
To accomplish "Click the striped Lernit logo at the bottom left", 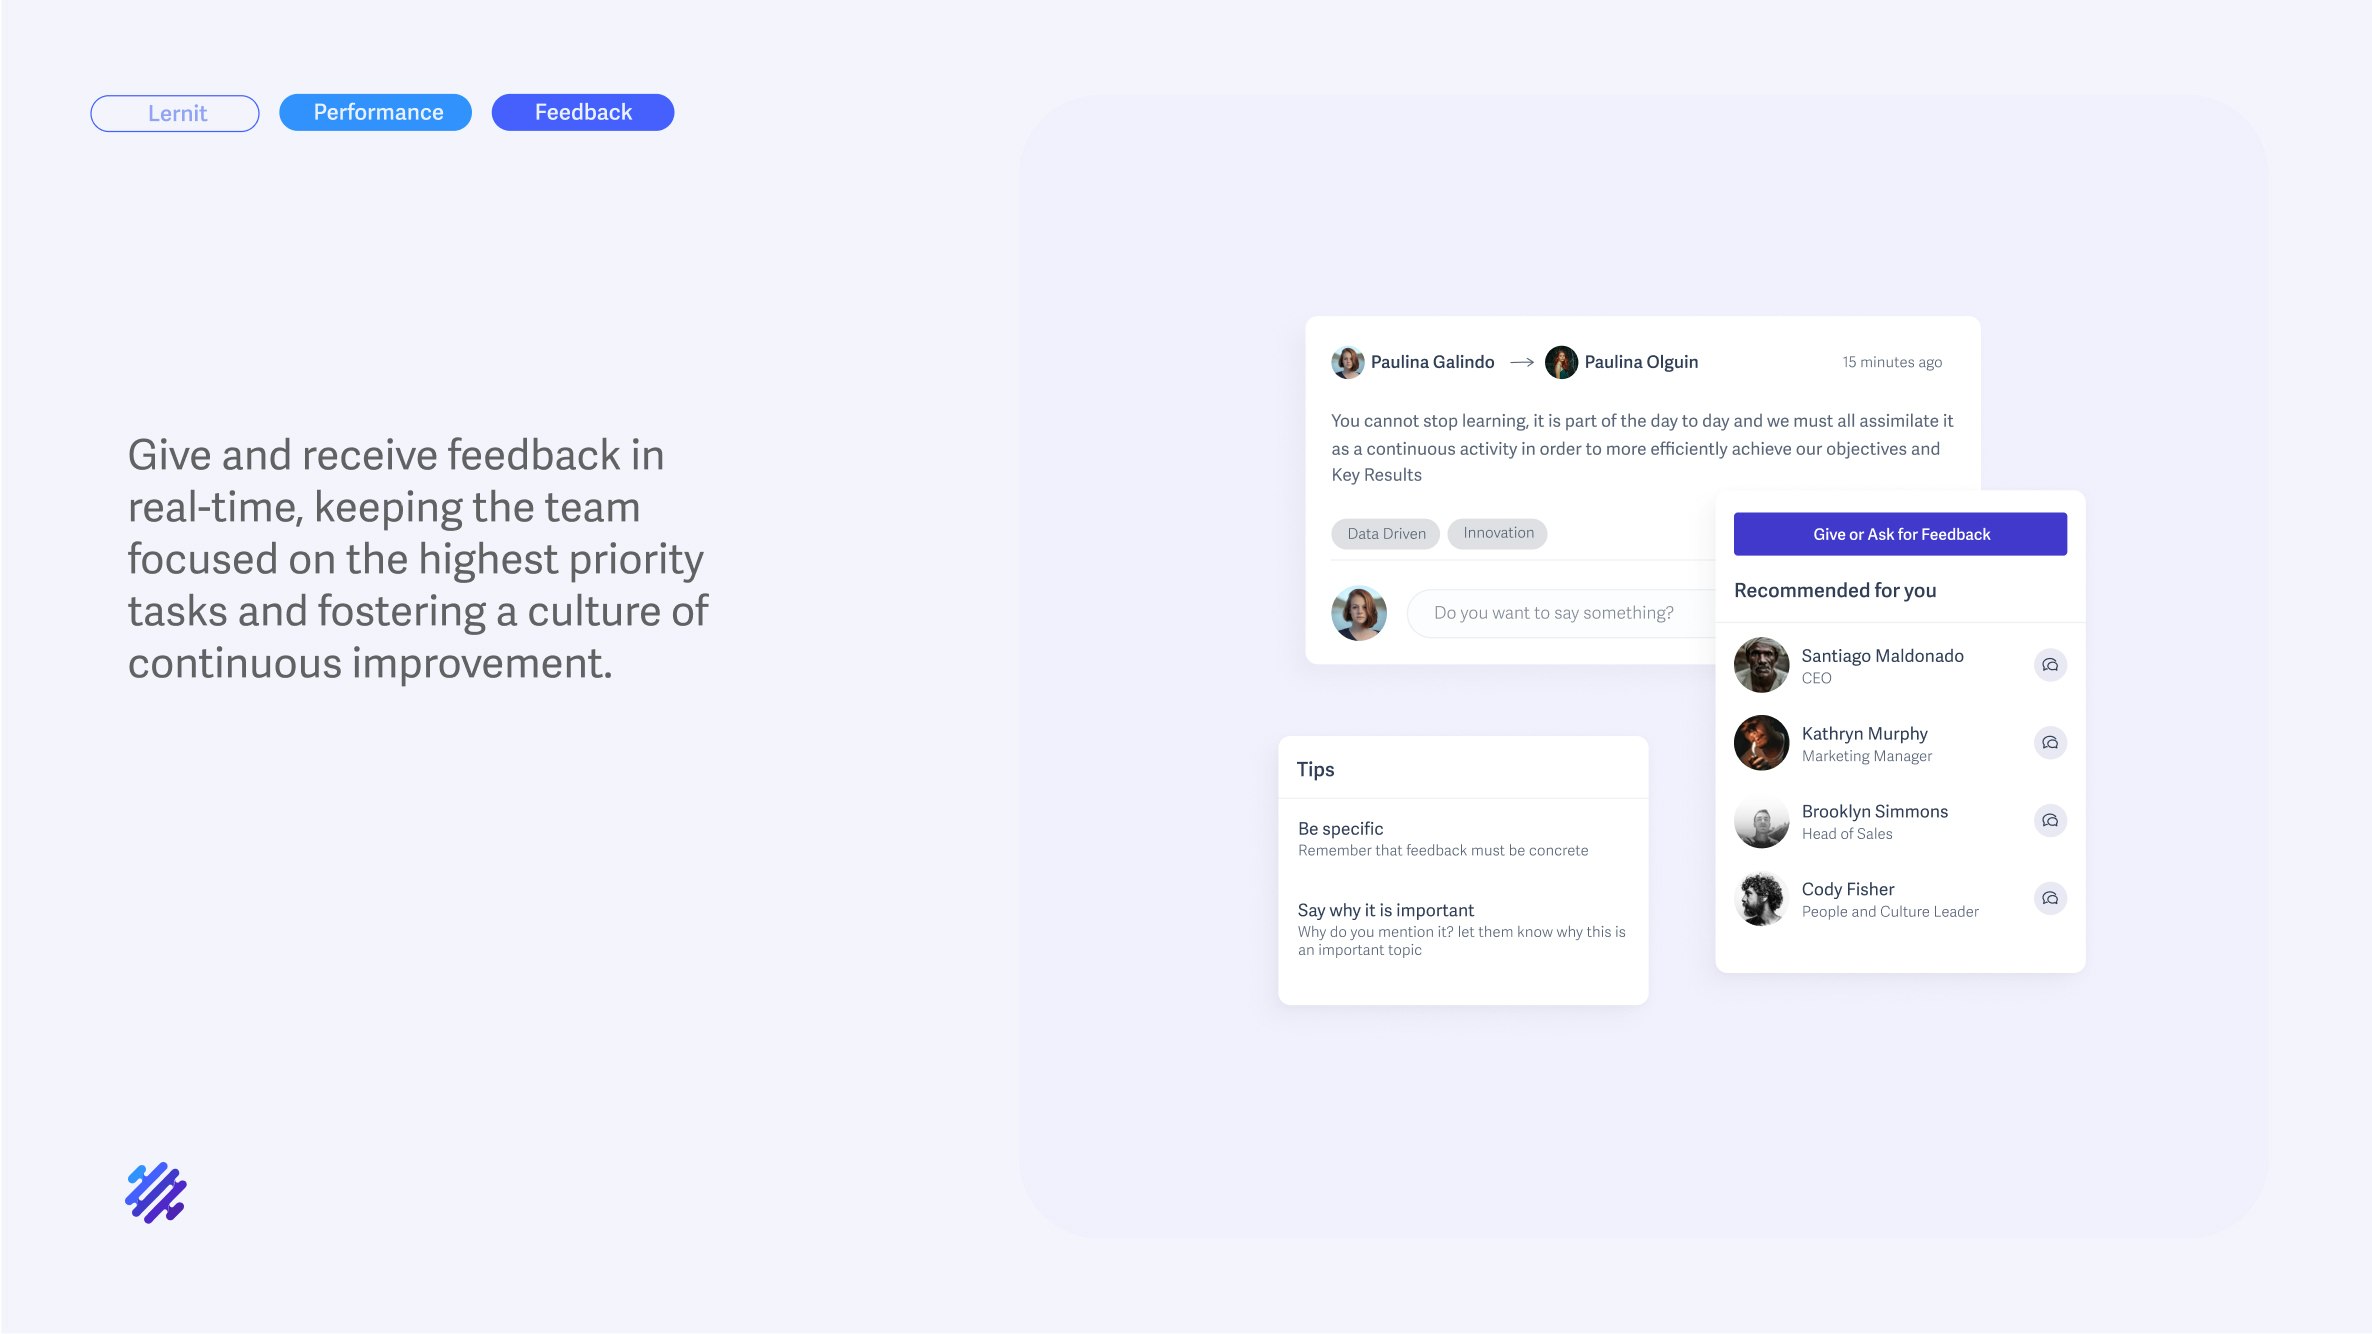I will [156, 1192].
